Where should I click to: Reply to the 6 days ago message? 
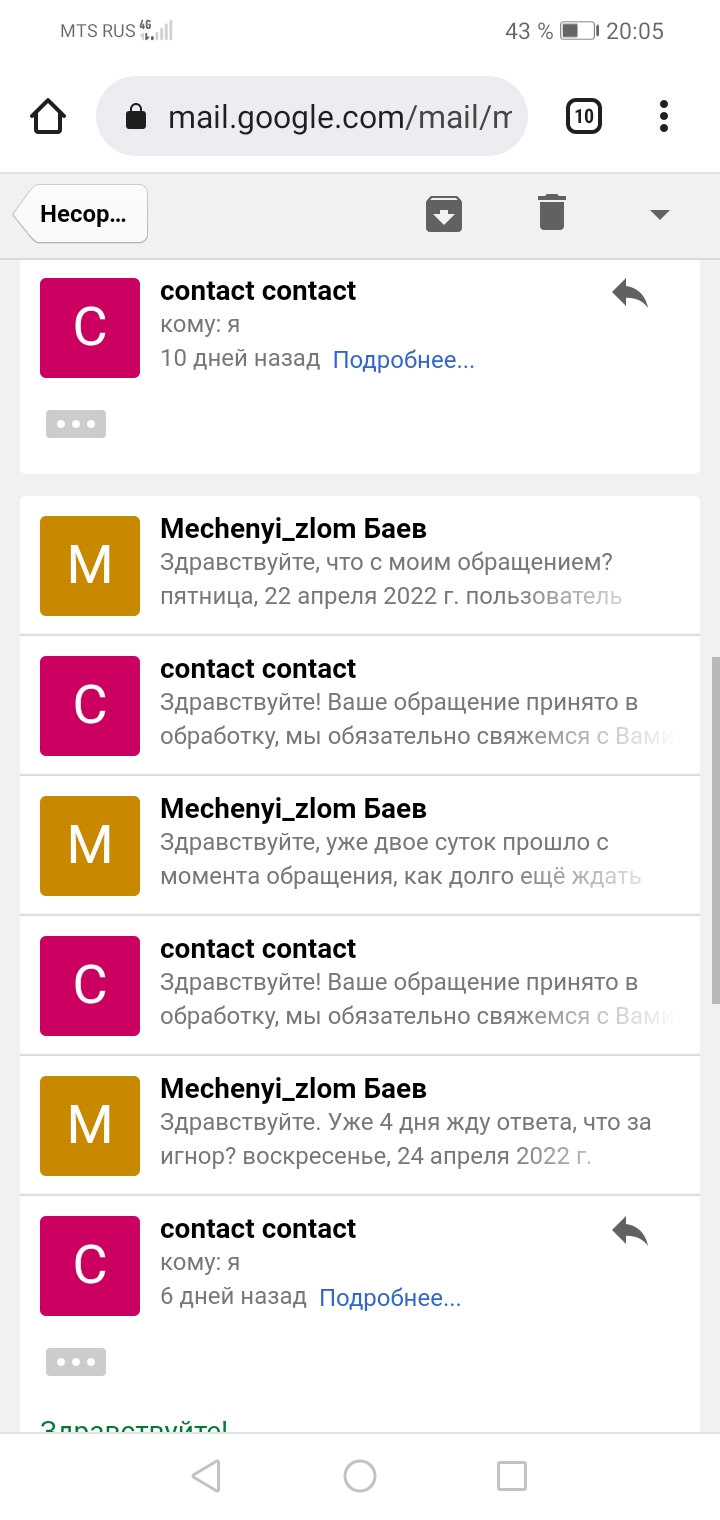(x=630, y=1232)
